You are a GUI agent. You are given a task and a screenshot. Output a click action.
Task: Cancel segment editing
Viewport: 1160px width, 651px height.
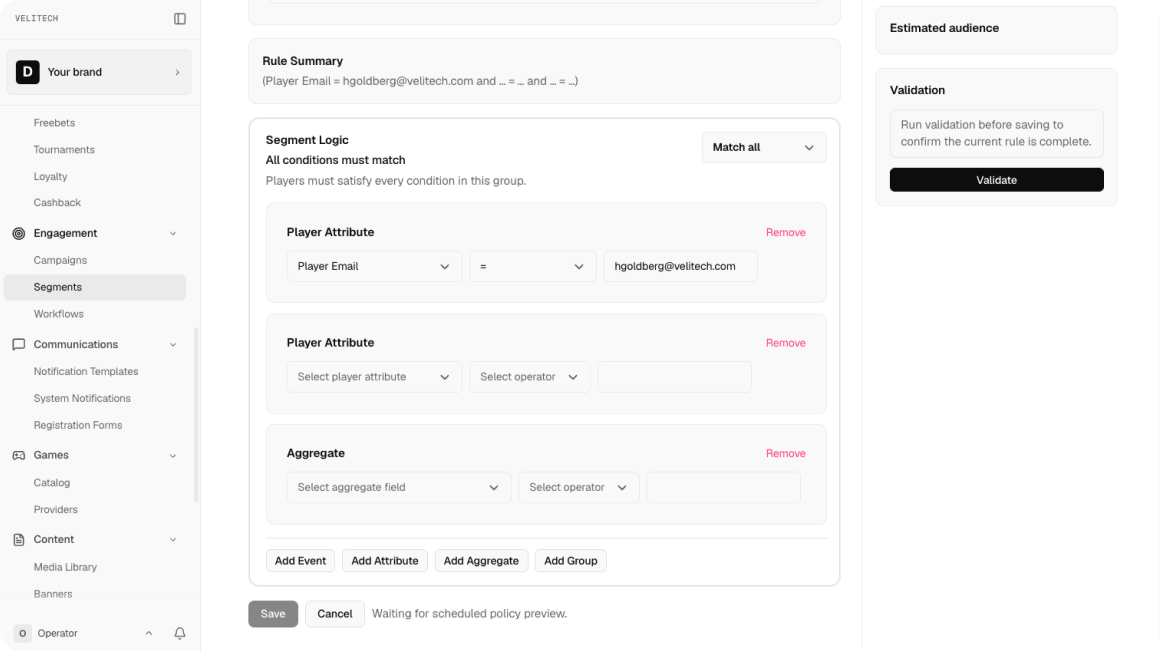click(x=334, y=614)
